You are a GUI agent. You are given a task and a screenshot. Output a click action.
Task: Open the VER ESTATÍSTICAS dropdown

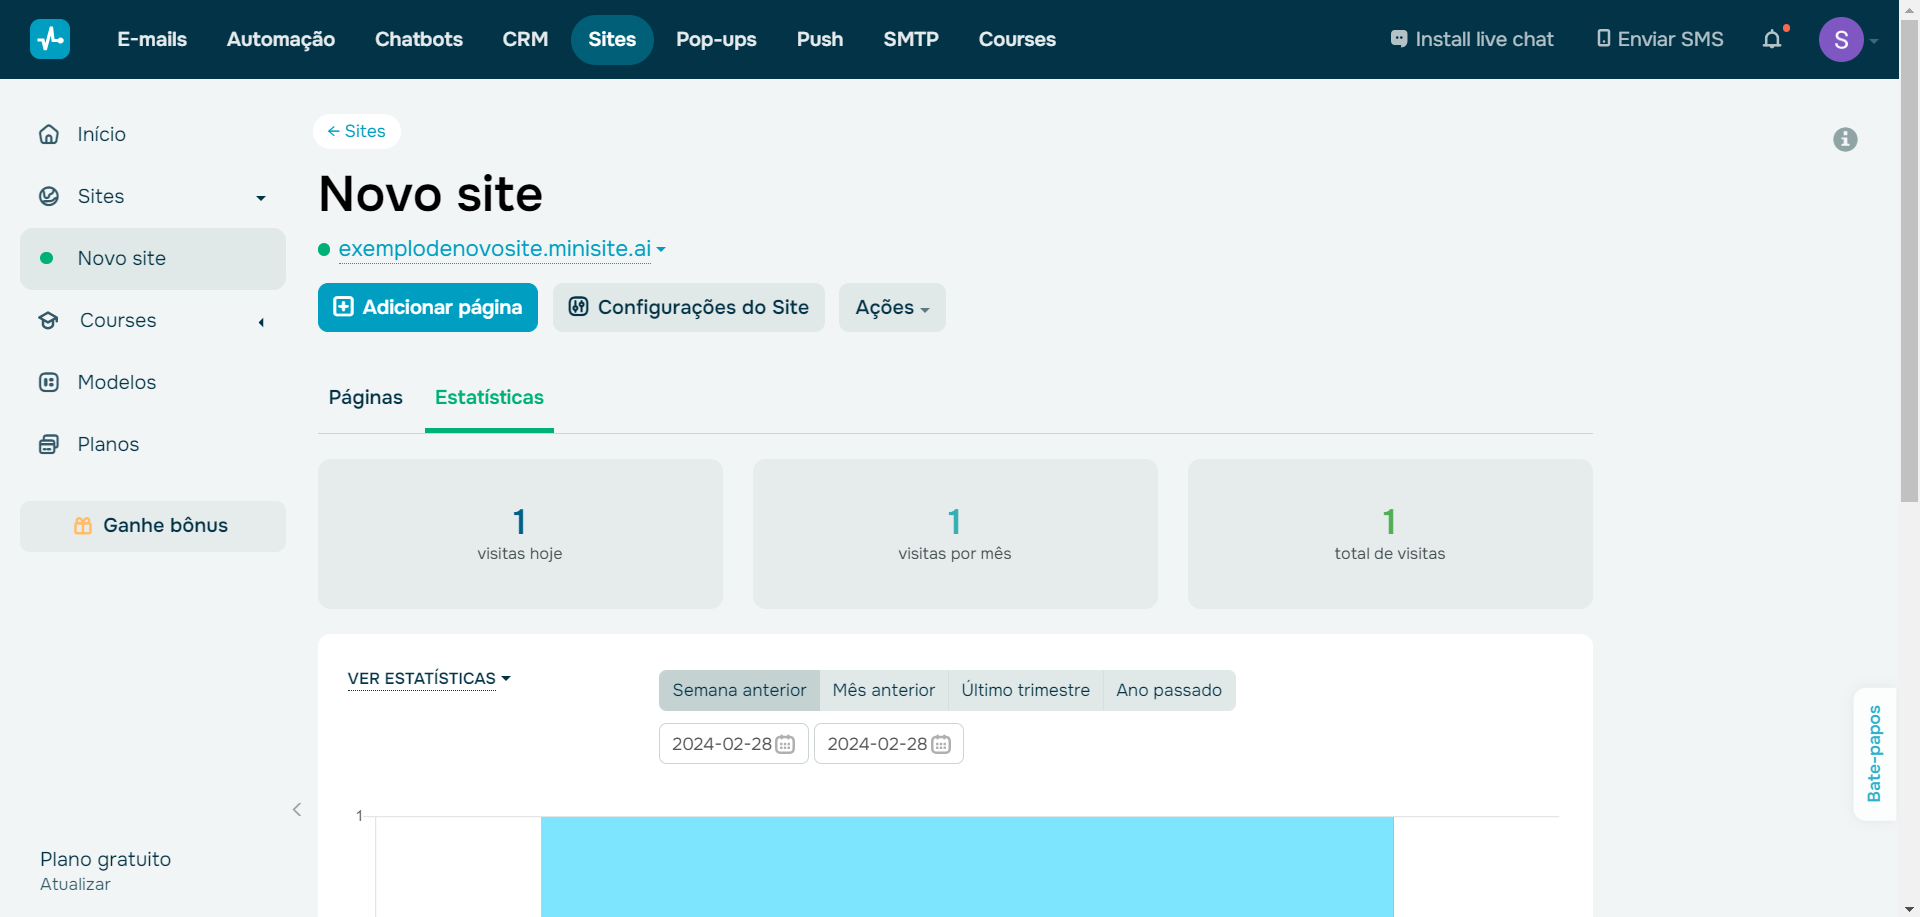click(429, 678)
